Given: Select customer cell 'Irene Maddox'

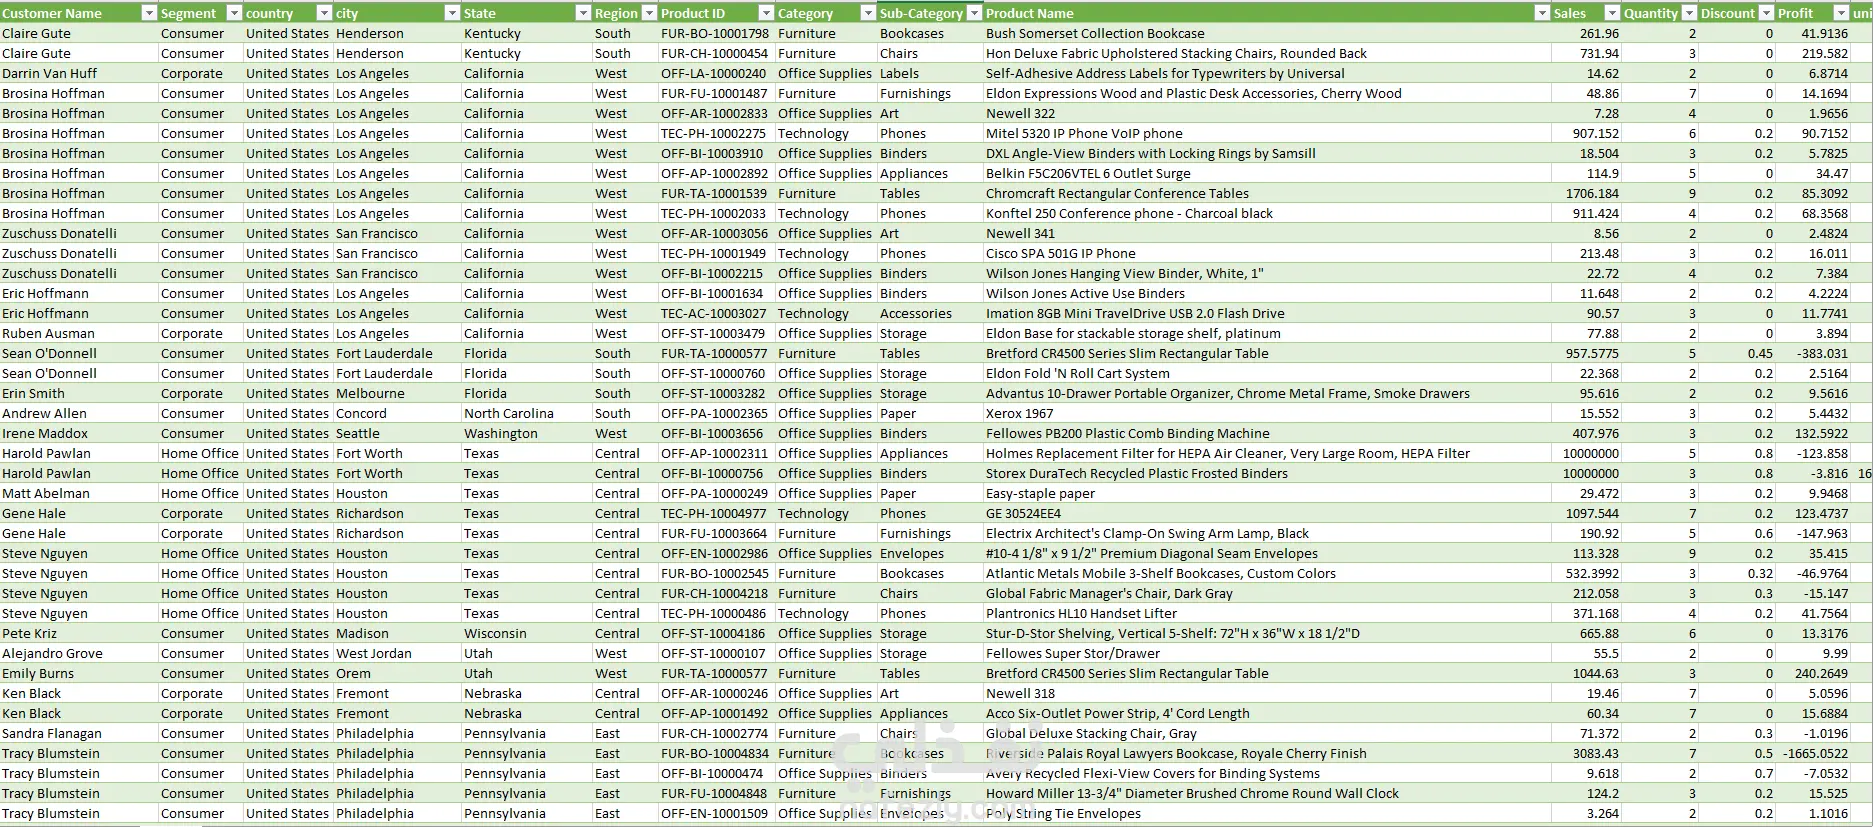Looking at the screenshot, I should [79, 433].
